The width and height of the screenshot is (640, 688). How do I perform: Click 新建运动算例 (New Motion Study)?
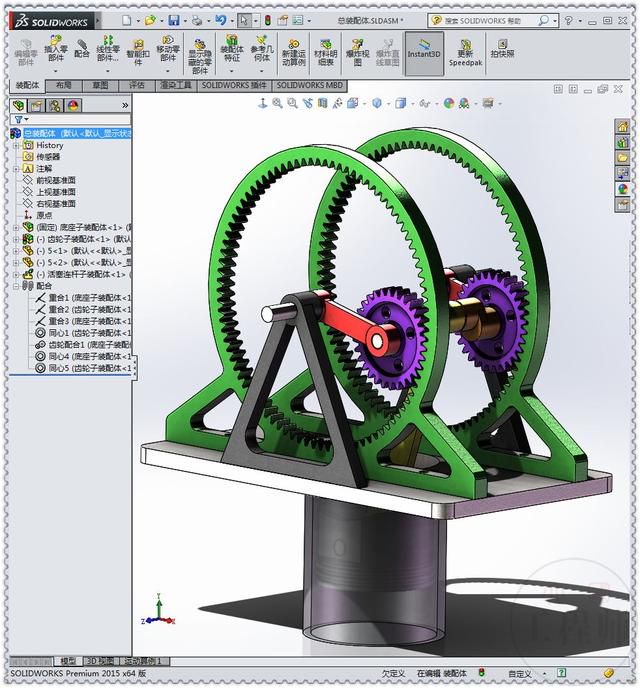point(293,52)
